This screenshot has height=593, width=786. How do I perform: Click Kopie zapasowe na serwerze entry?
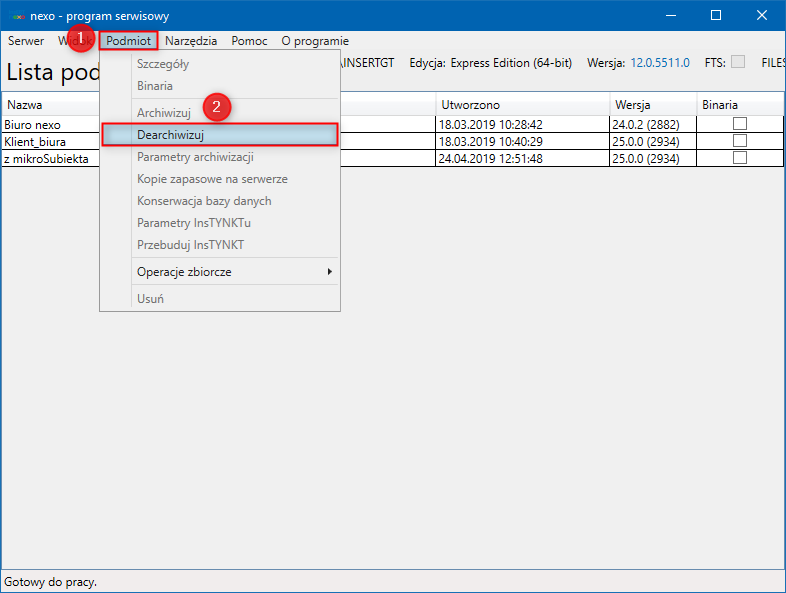coord(212,179)
